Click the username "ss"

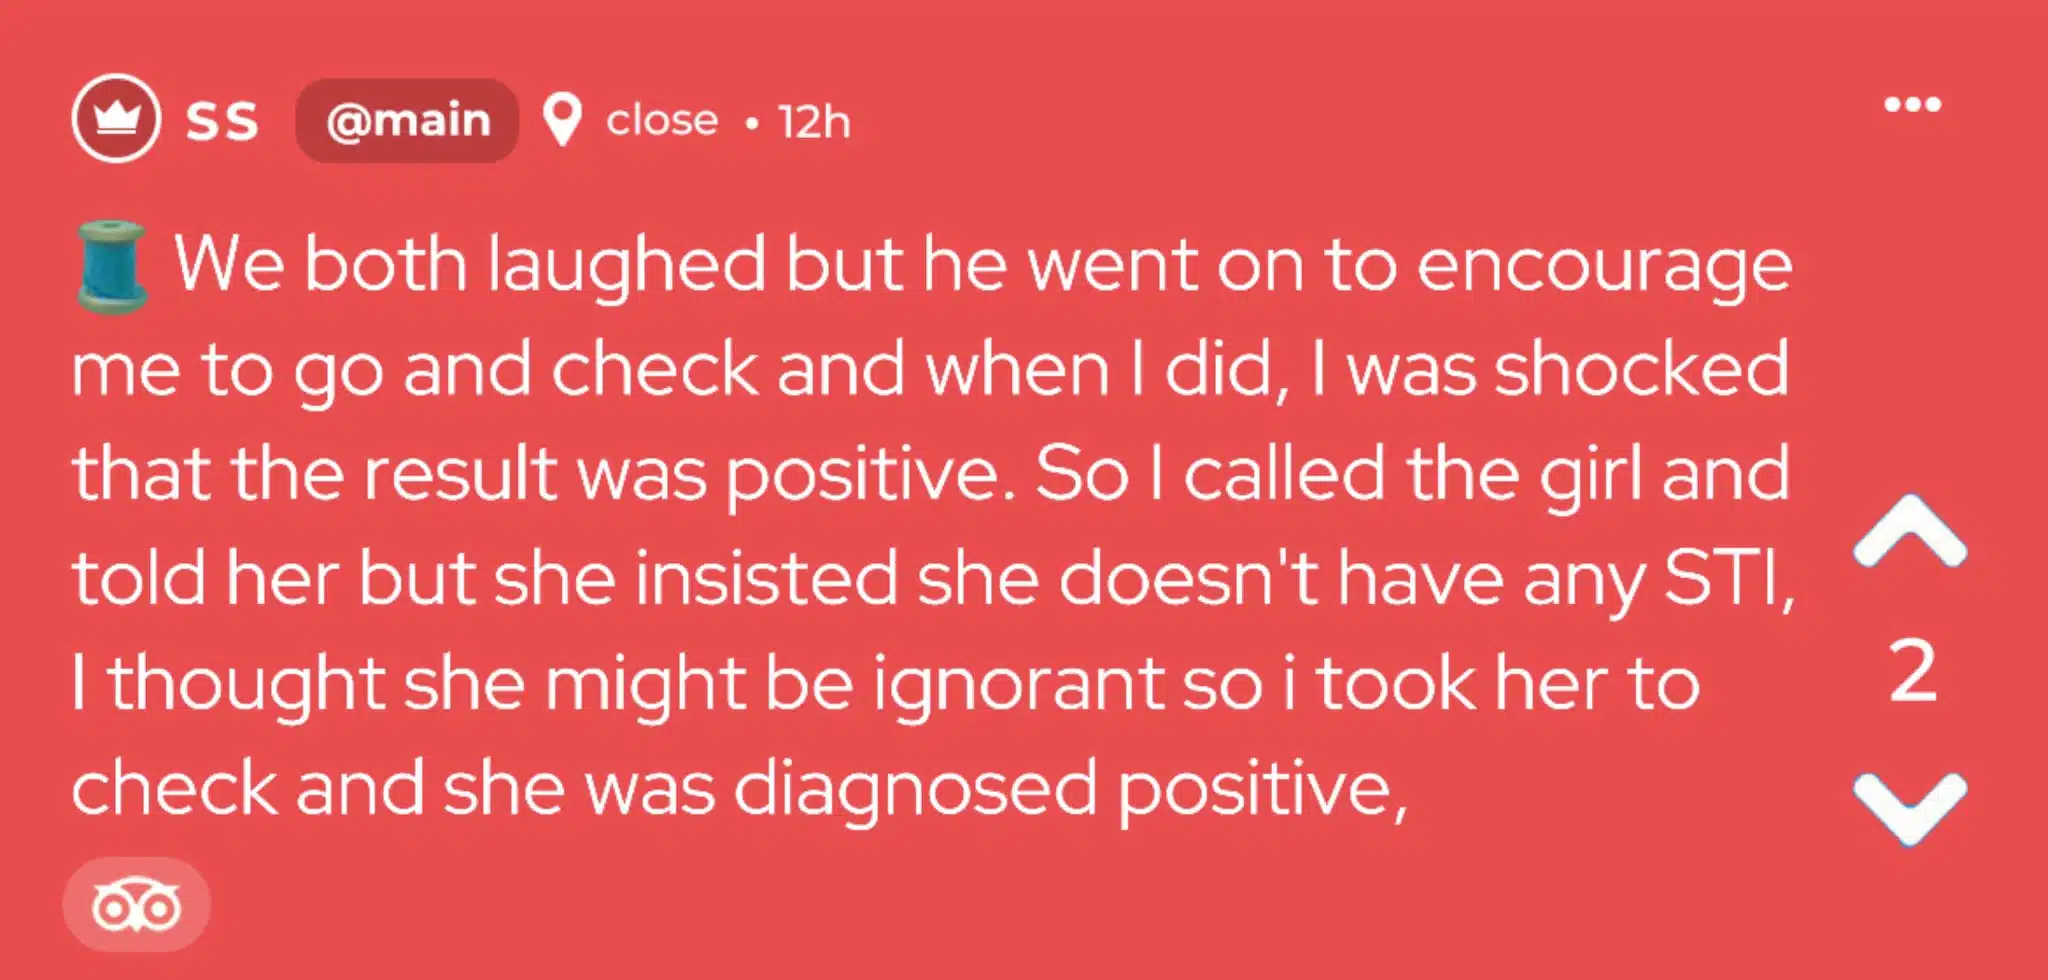(222, 121)
